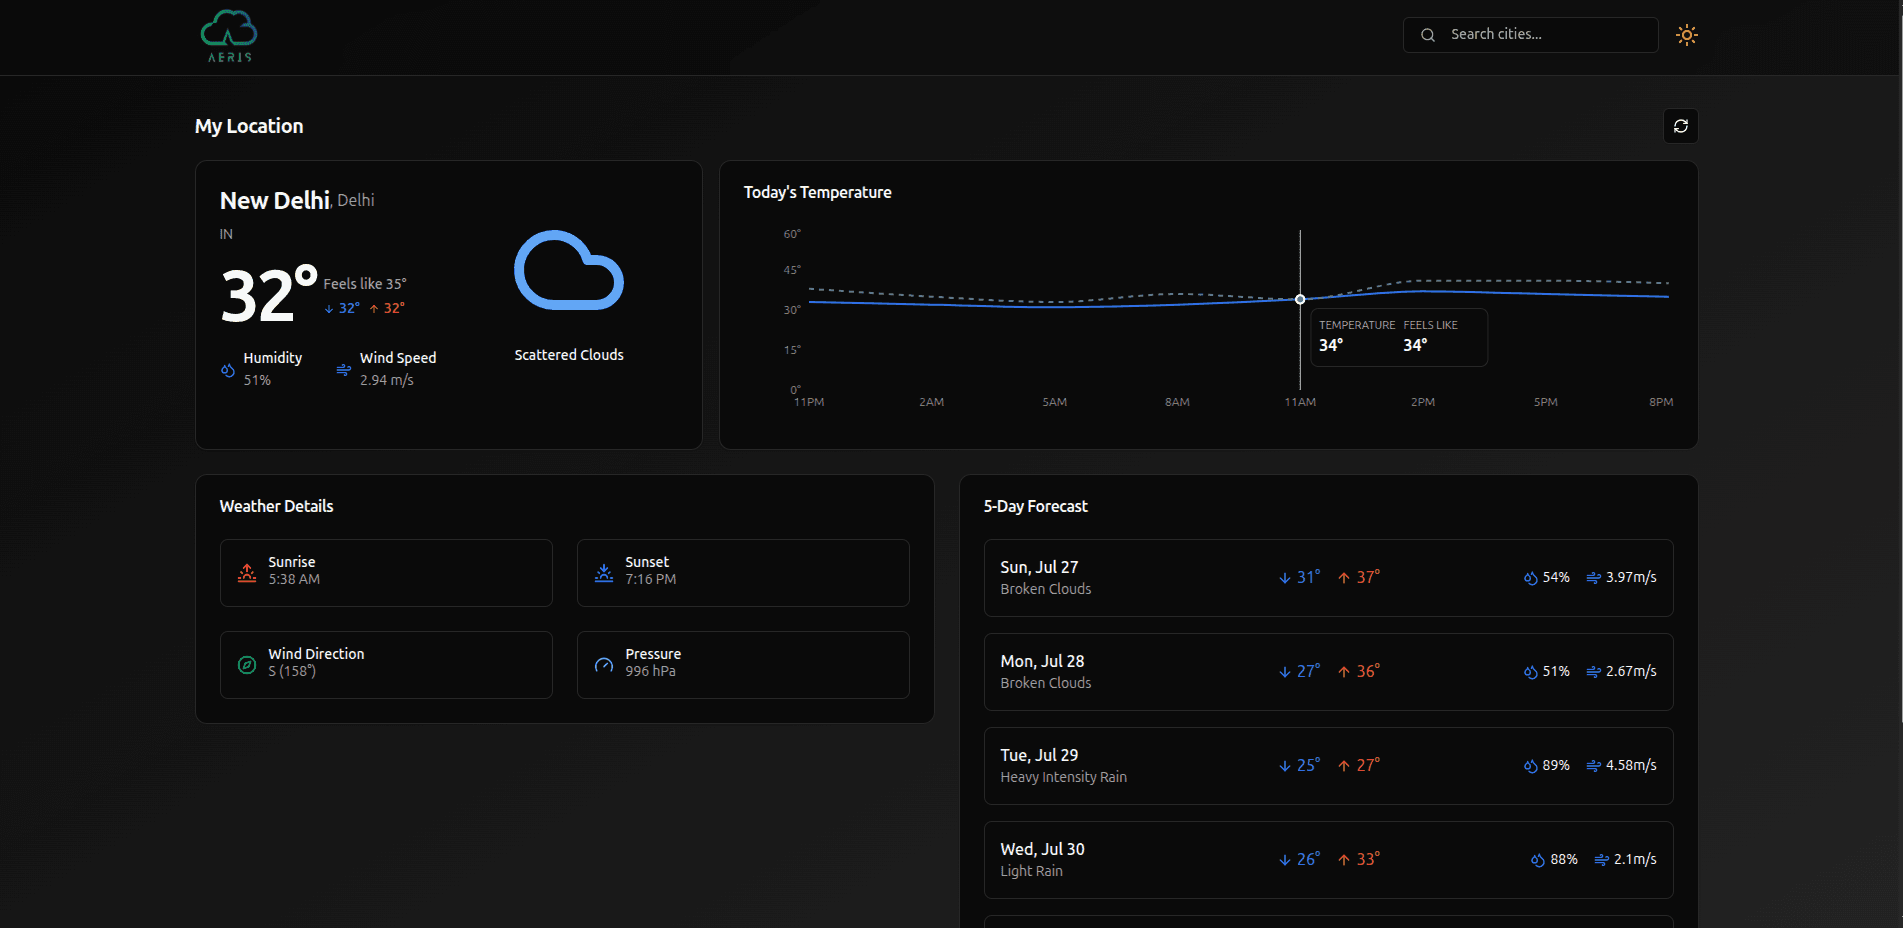This screenshot has height=928, width=1903.
Task: Click Heavy Intensity Rain description
Action: tap(1064, 777)
